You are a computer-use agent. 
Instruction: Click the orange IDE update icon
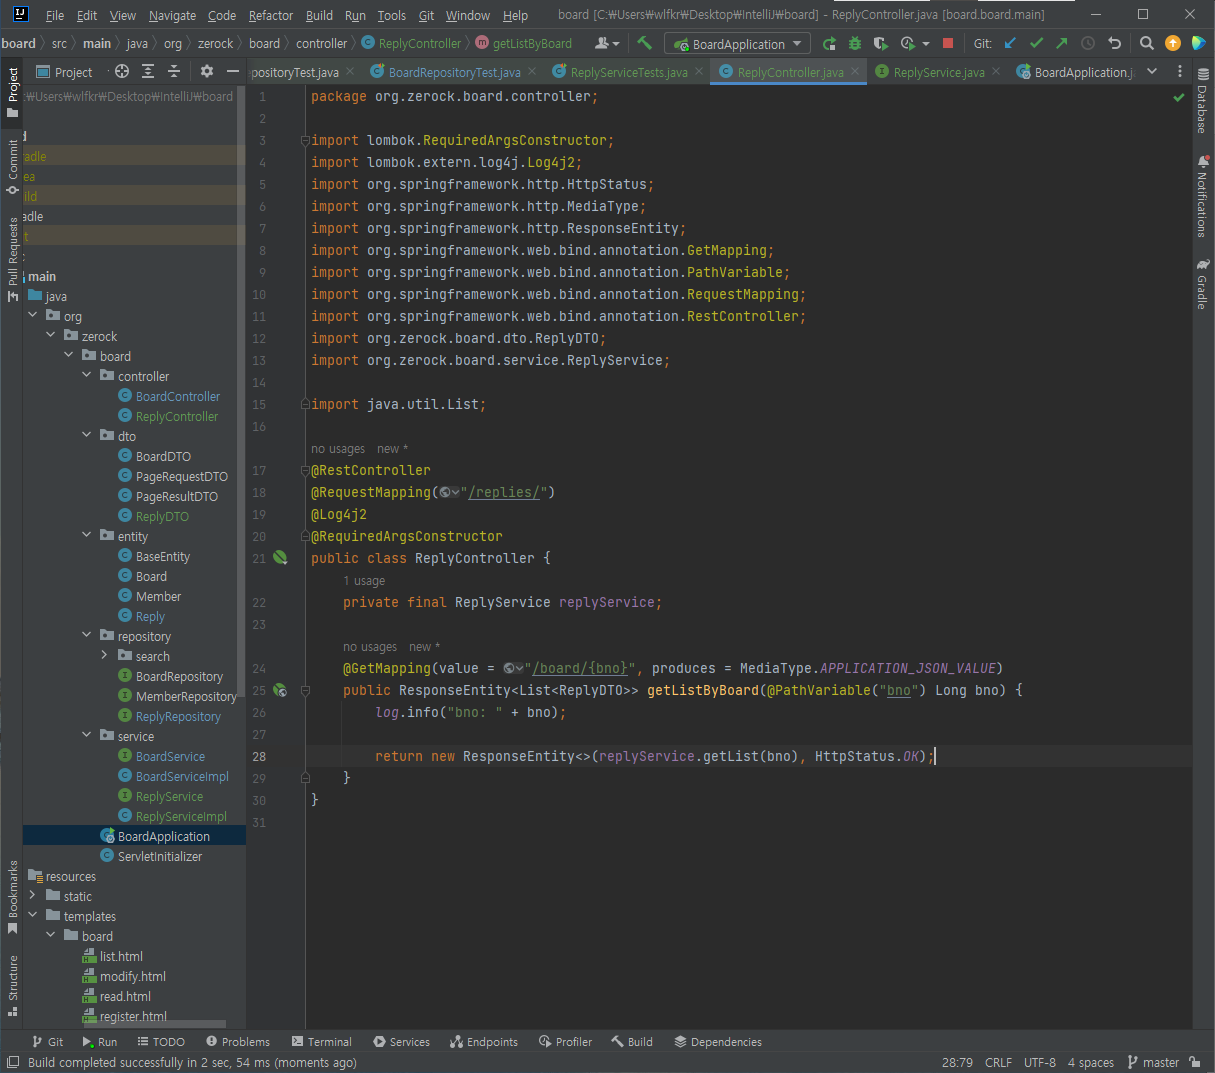click(x=1173, y=43)
